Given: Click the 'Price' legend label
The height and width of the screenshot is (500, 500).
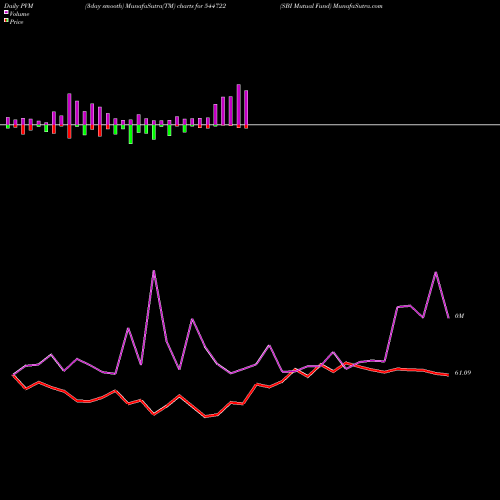Looking at the screenshot, I should click(16, 22).
